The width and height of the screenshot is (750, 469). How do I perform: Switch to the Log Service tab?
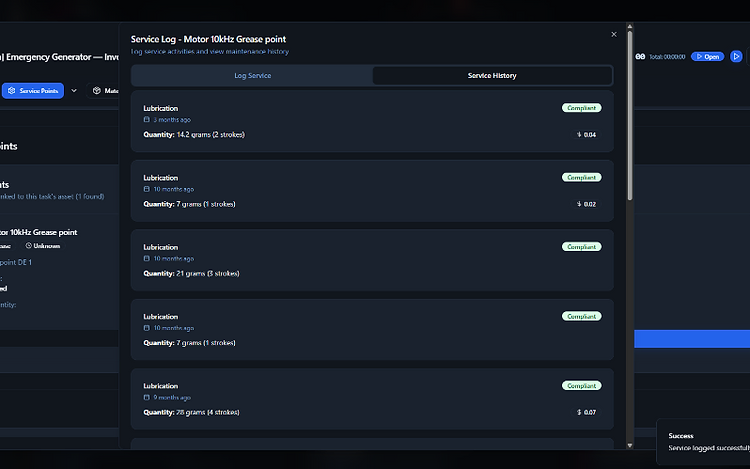coord(253,76)
